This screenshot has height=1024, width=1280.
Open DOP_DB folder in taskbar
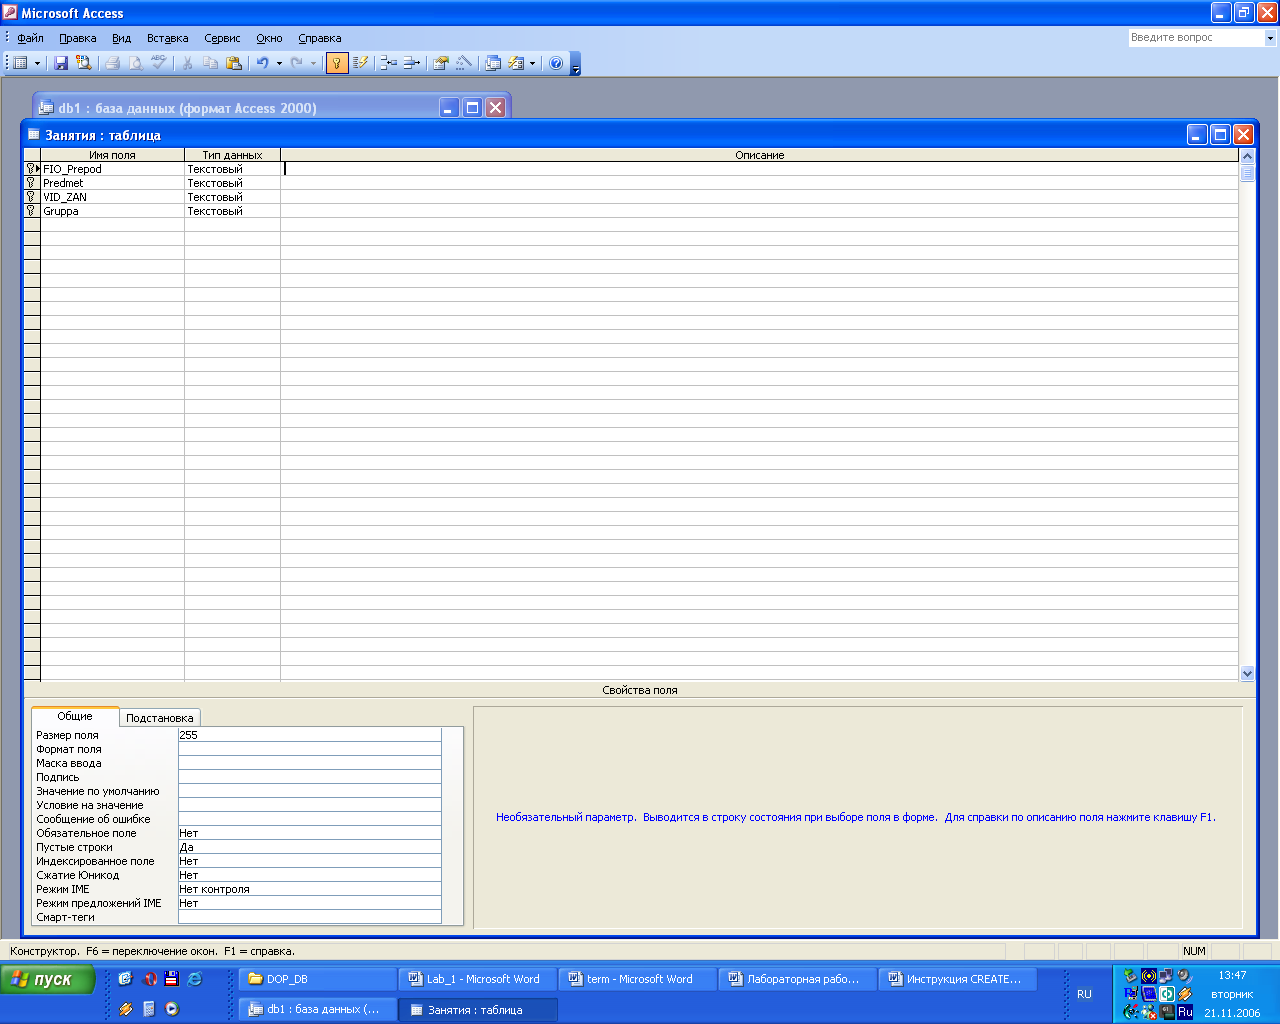click(317, 979)
